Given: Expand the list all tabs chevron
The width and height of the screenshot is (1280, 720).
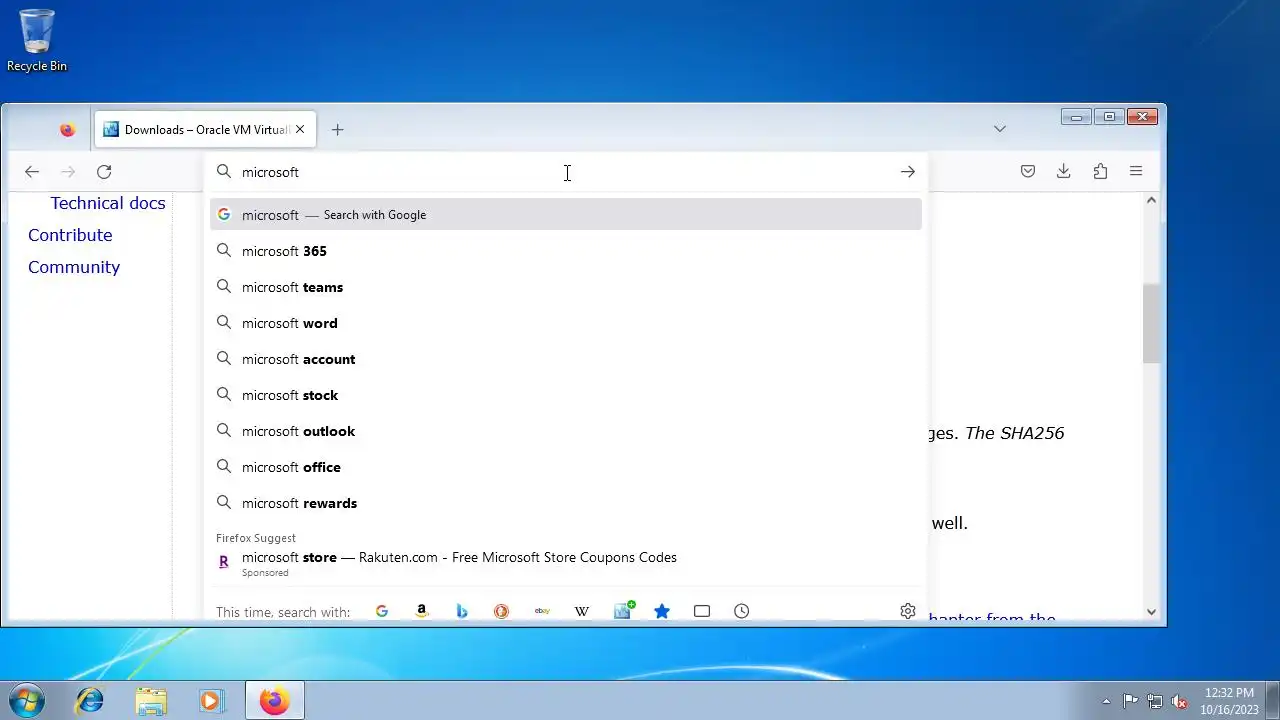Looking at the screenshot, I should click(x=1000, y=129).
